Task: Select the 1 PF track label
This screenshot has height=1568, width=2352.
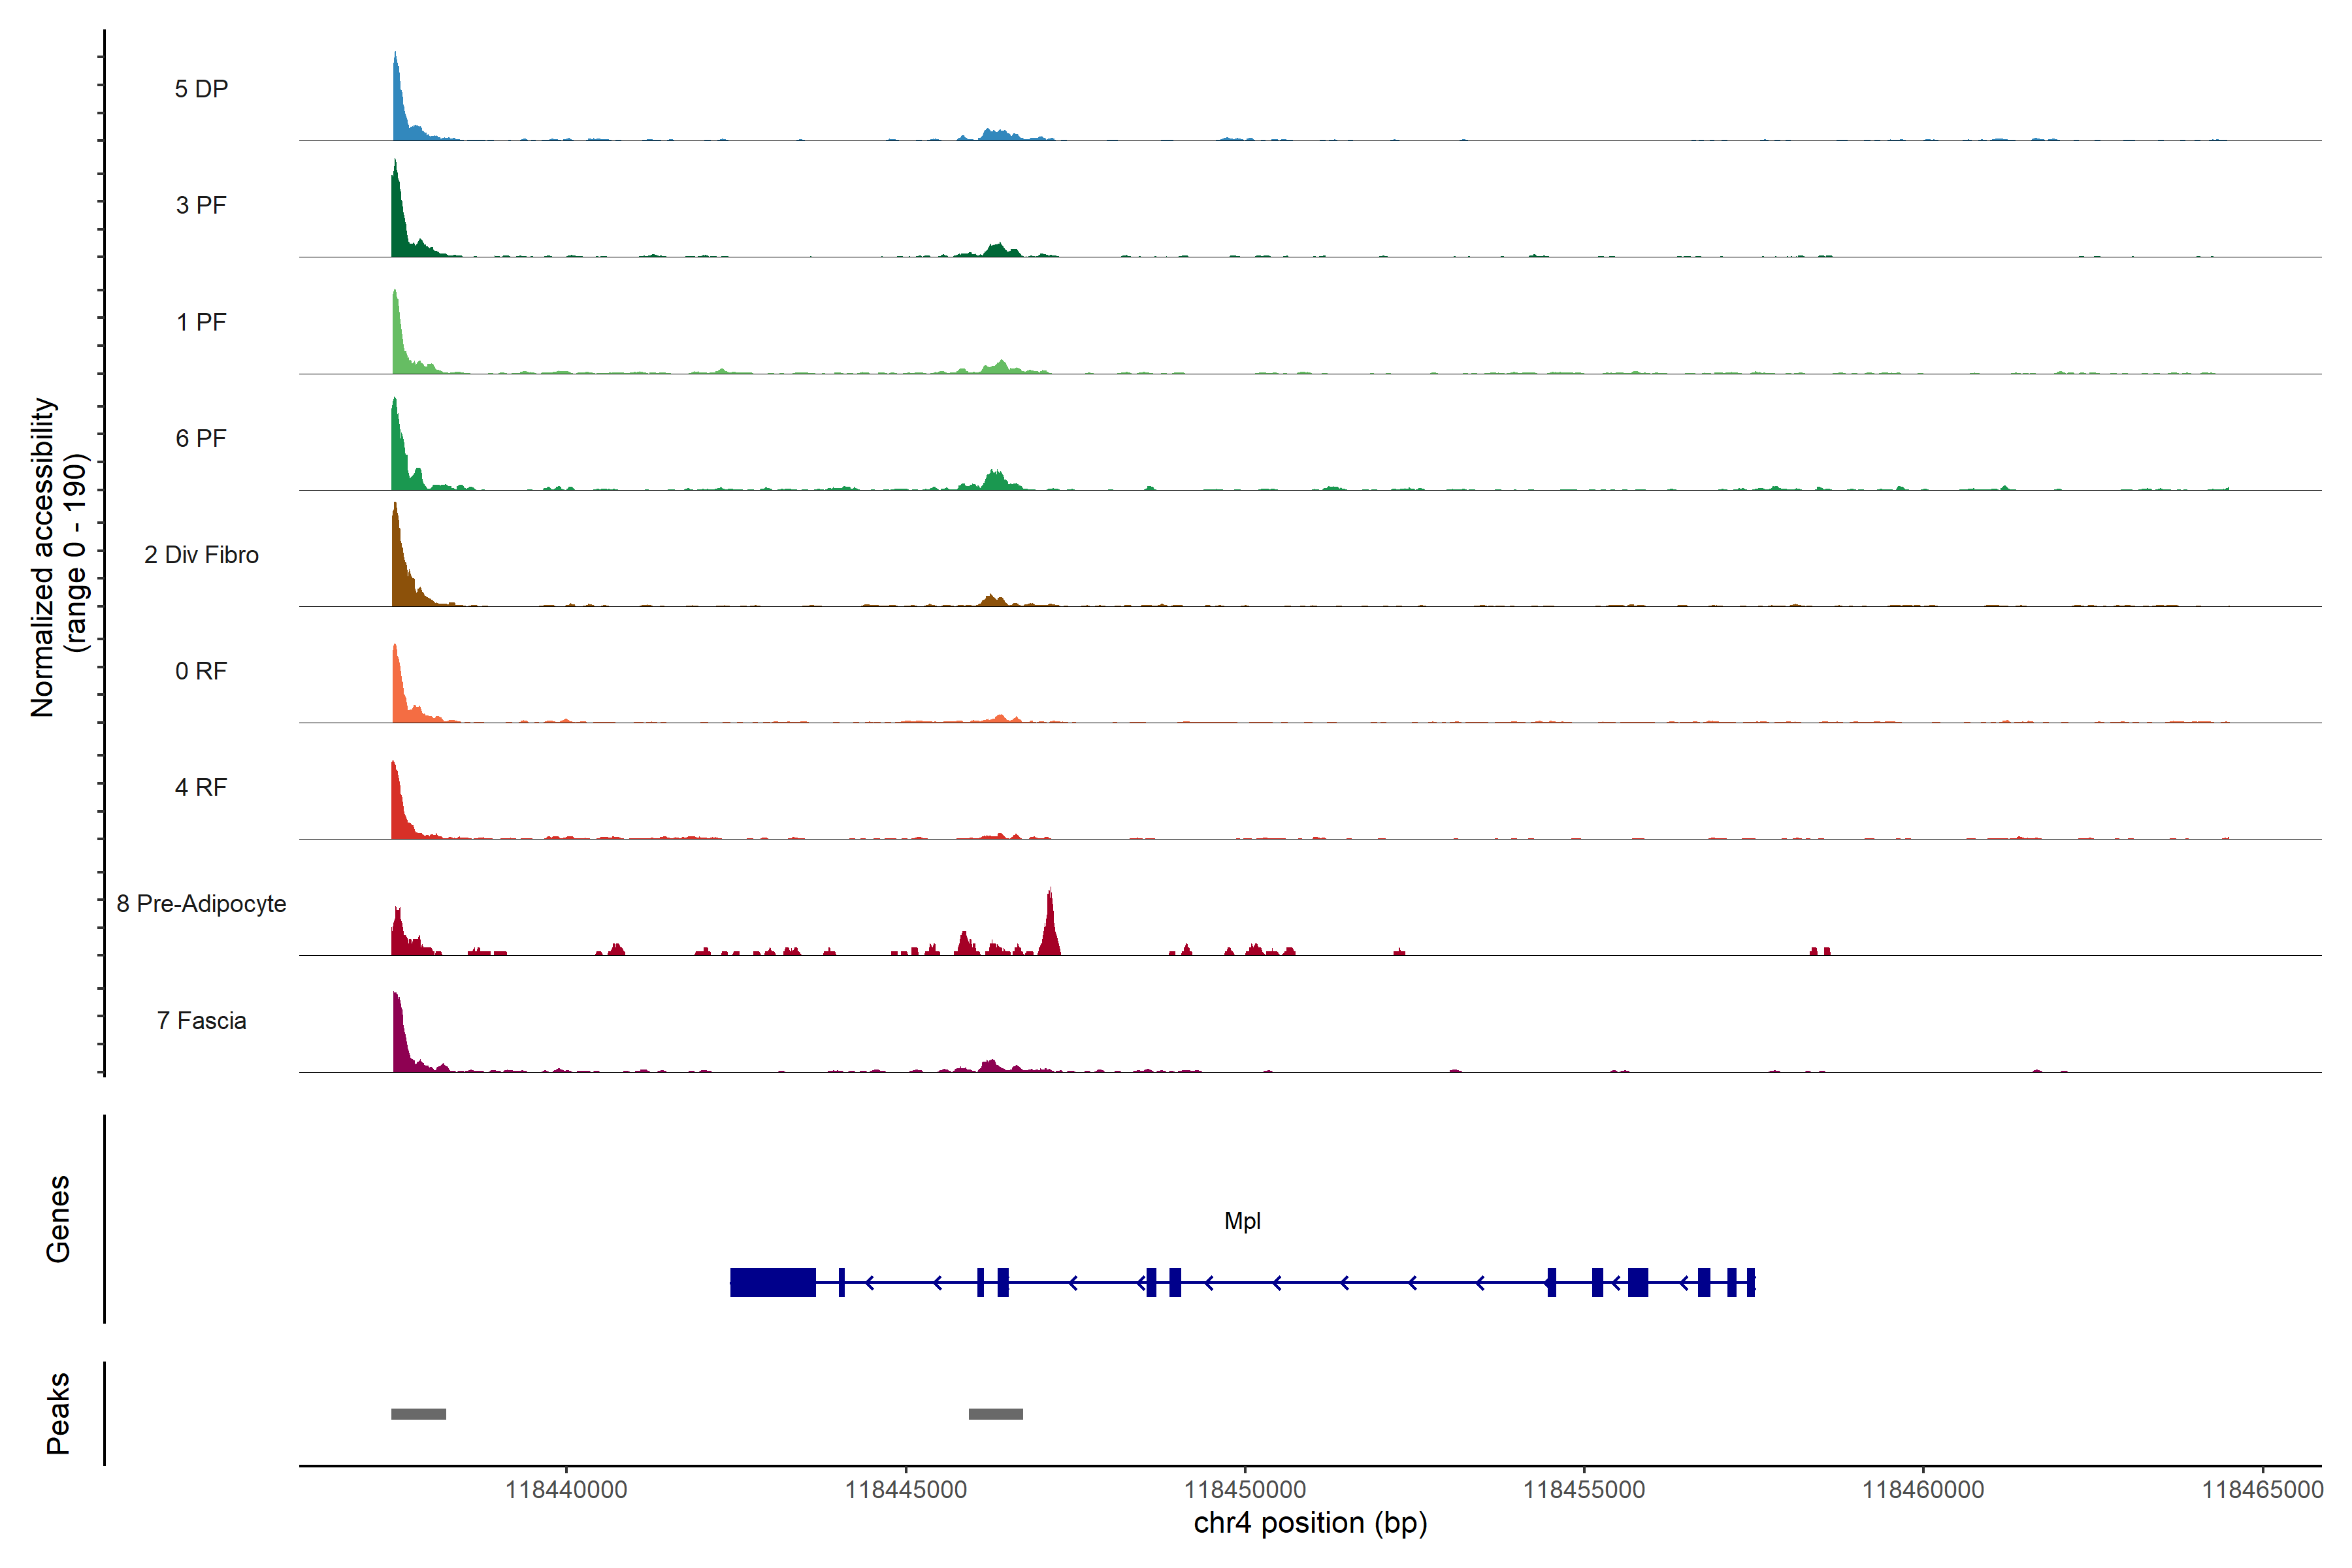Action: pyautogui.click(x=201, y=322)
